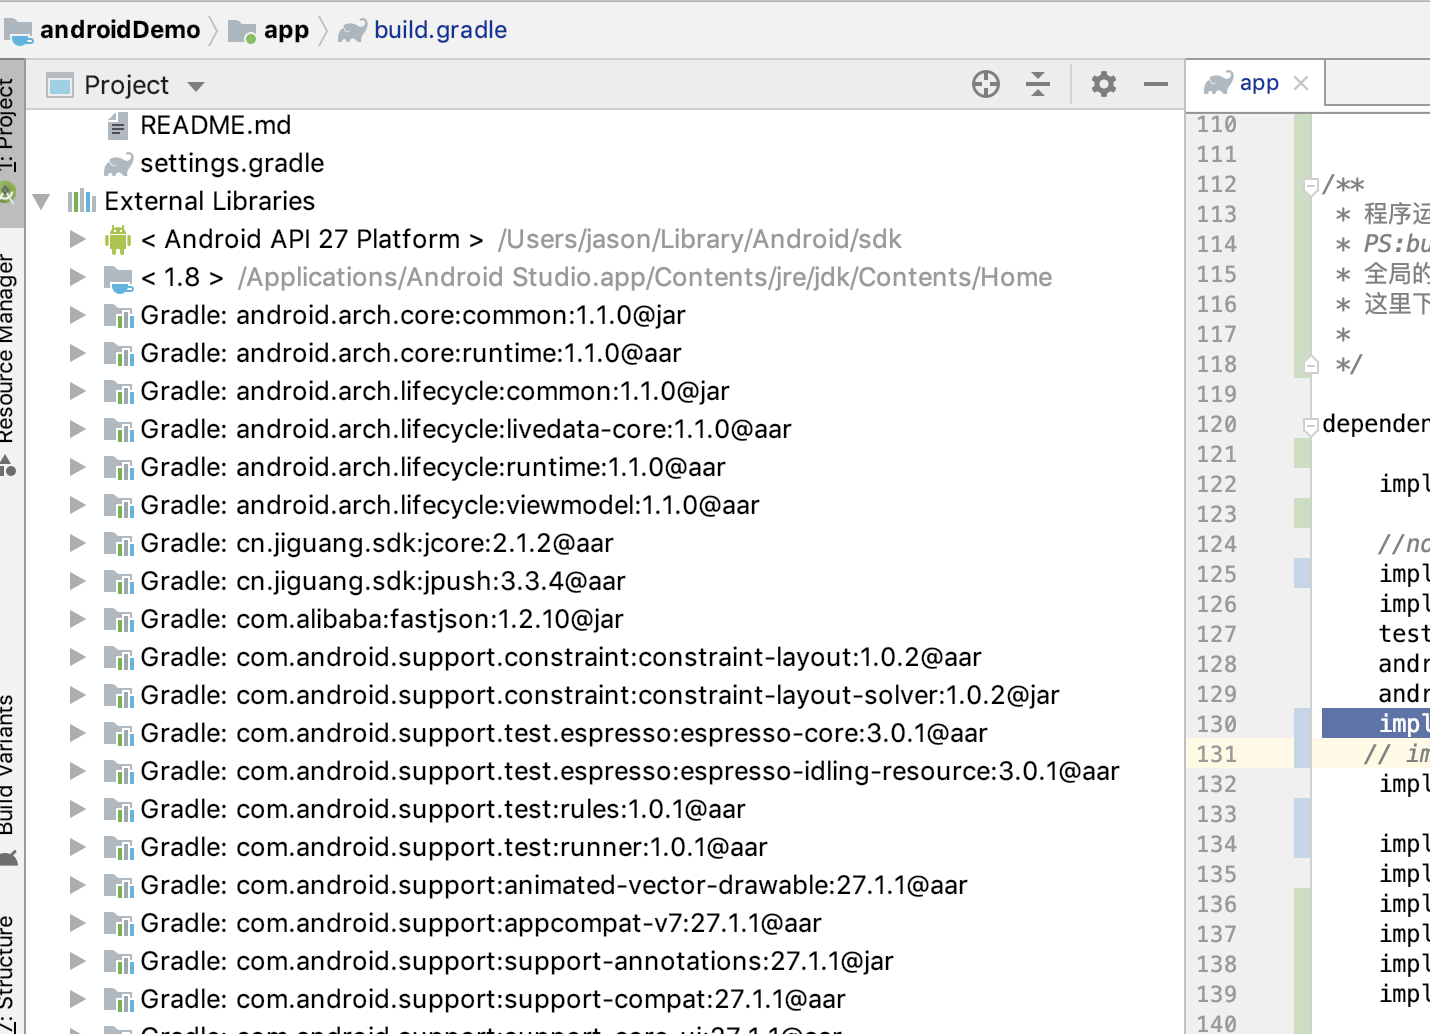The image size is (1430, 1034).
Task: Expand com.alibaba:fastjson:1.2.10@jar library
Action: click(x=77, y=619)
